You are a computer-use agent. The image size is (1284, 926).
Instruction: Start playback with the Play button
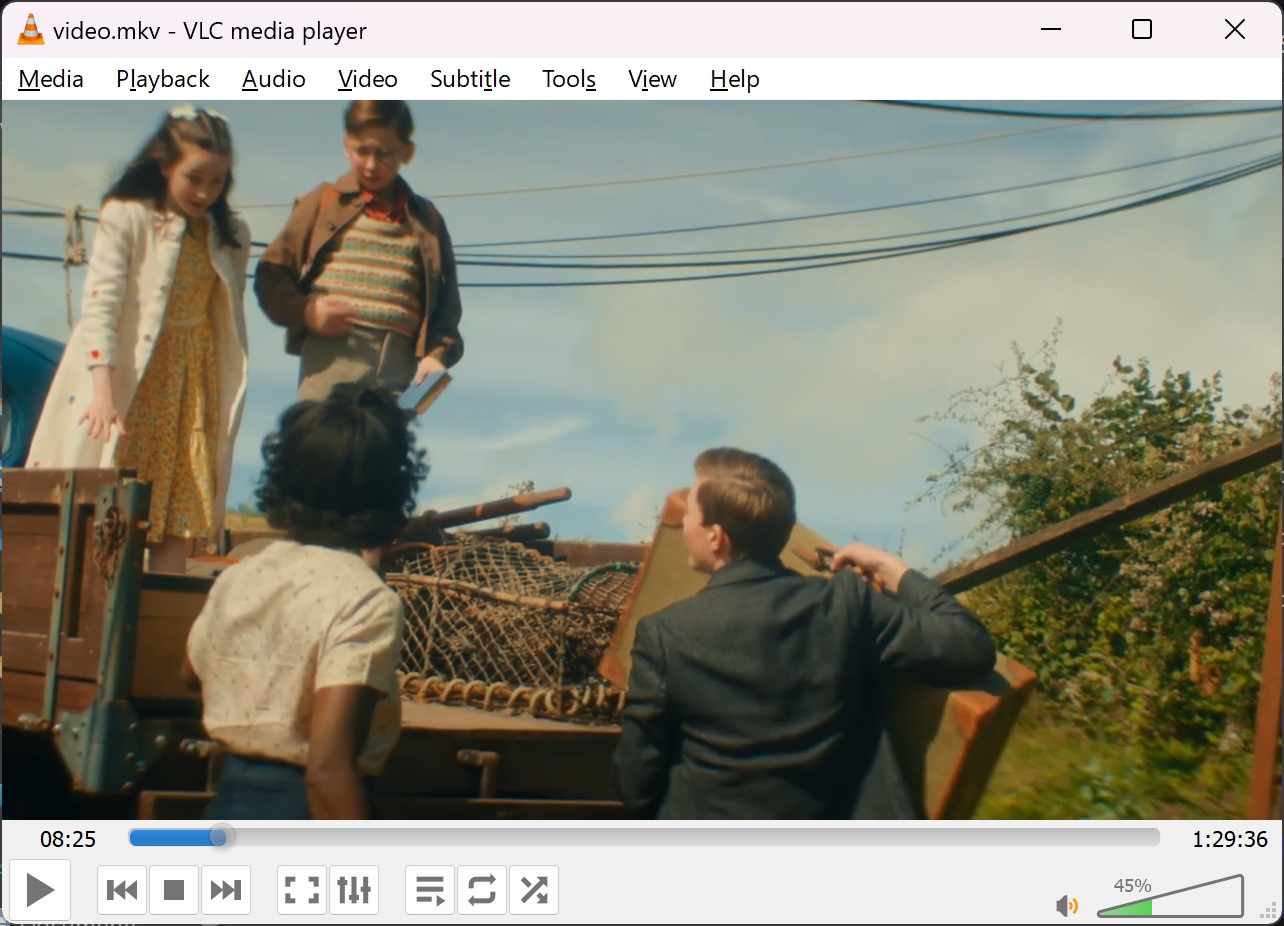tap(40, 889)
